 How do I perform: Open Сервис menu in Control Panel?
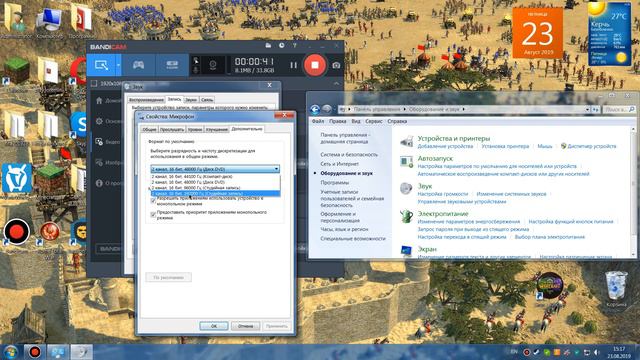coord(373,121)
